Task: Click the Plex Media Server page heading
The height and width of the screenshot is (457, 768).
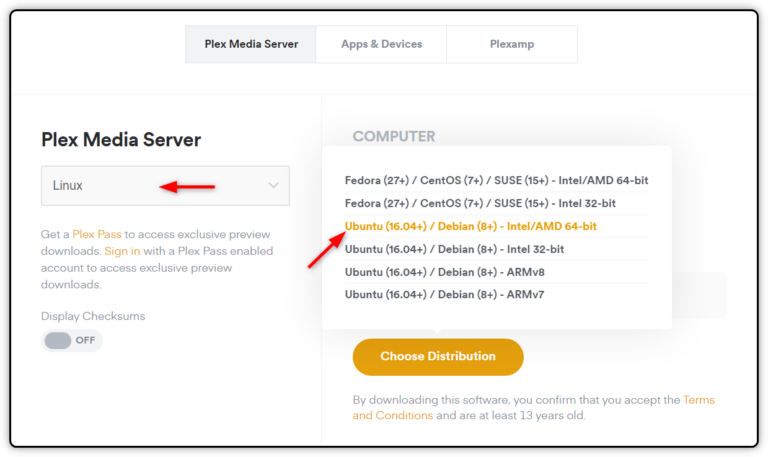Action: pyautogui.click(x=121, y=140)
